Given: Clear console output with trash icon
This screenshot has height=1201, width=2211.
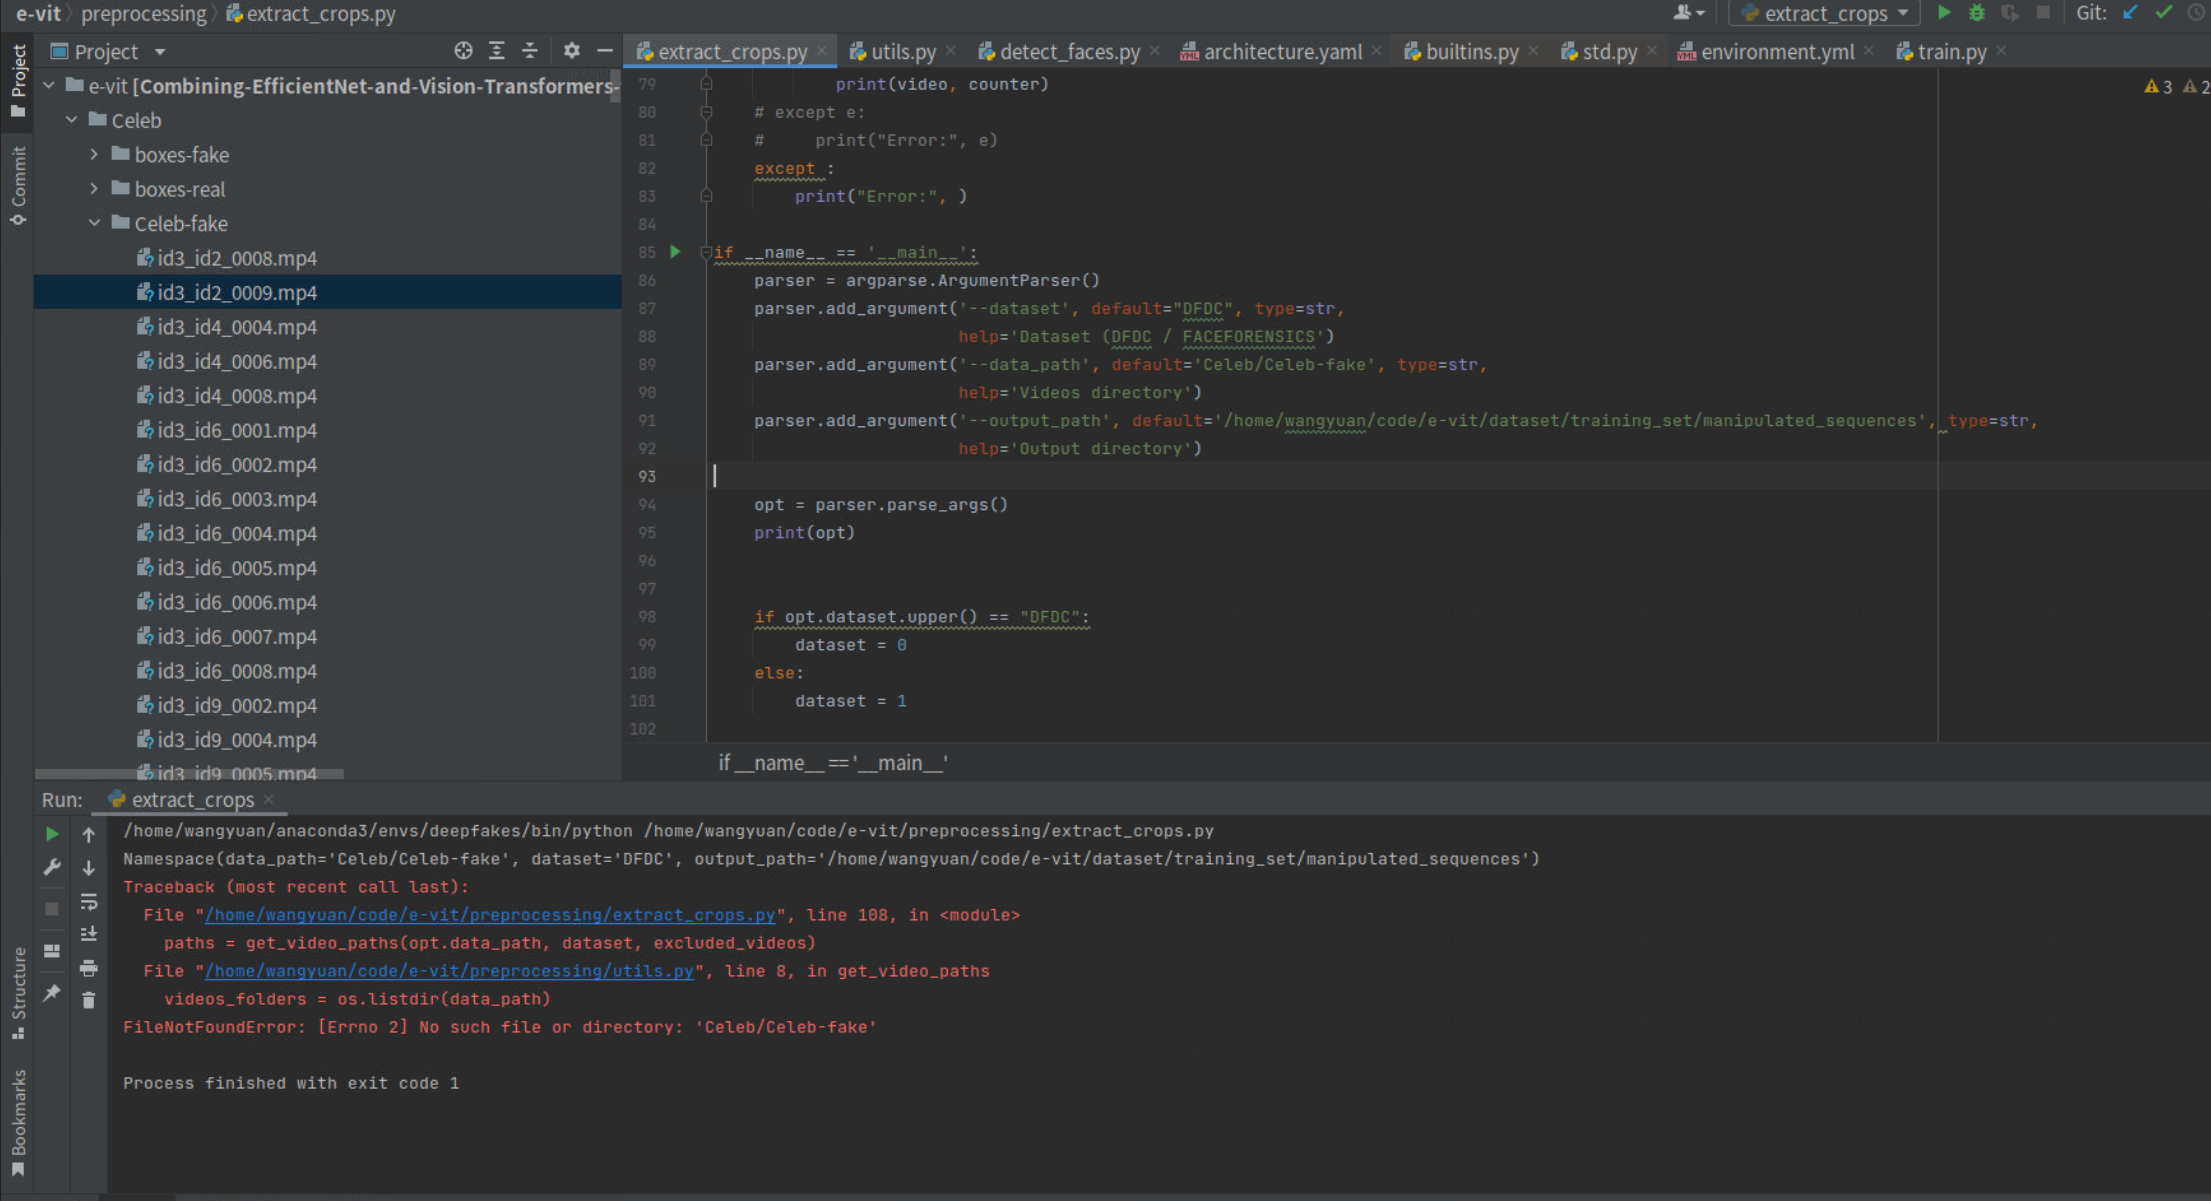Looking at the screenshot, I should (x=89, y=1000).
